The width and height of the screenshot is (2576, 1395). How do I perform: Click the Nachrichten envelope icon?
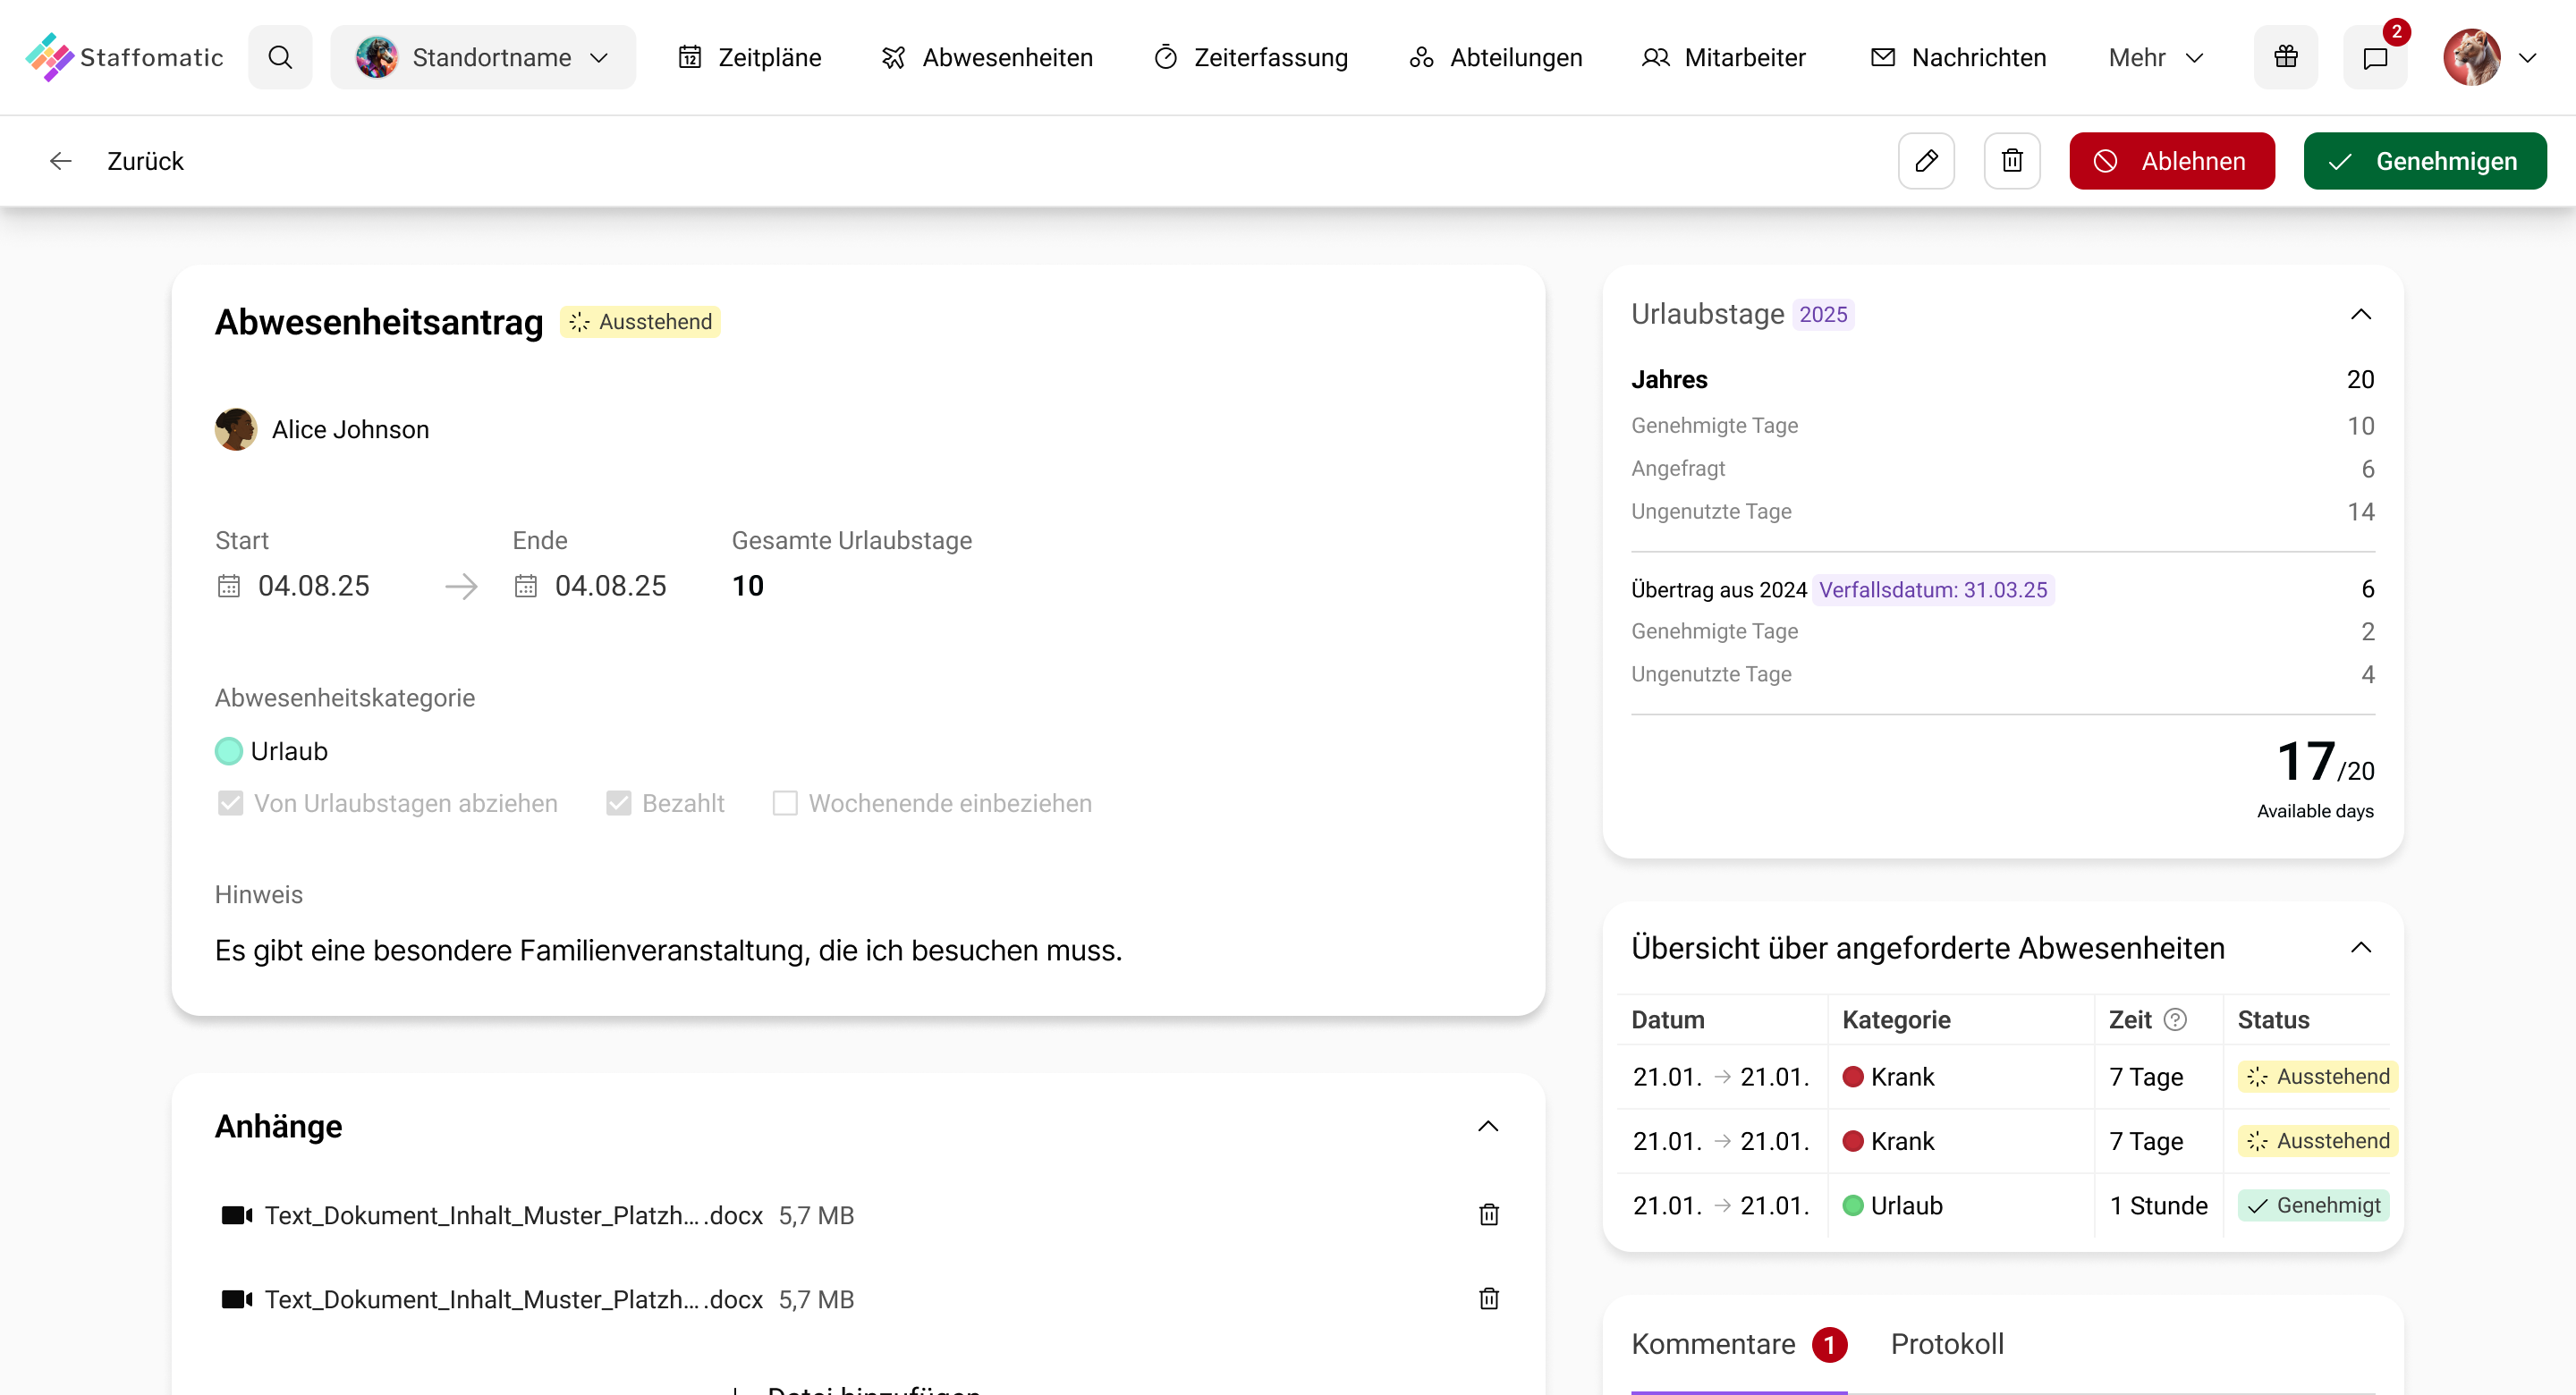(1884, 57)
